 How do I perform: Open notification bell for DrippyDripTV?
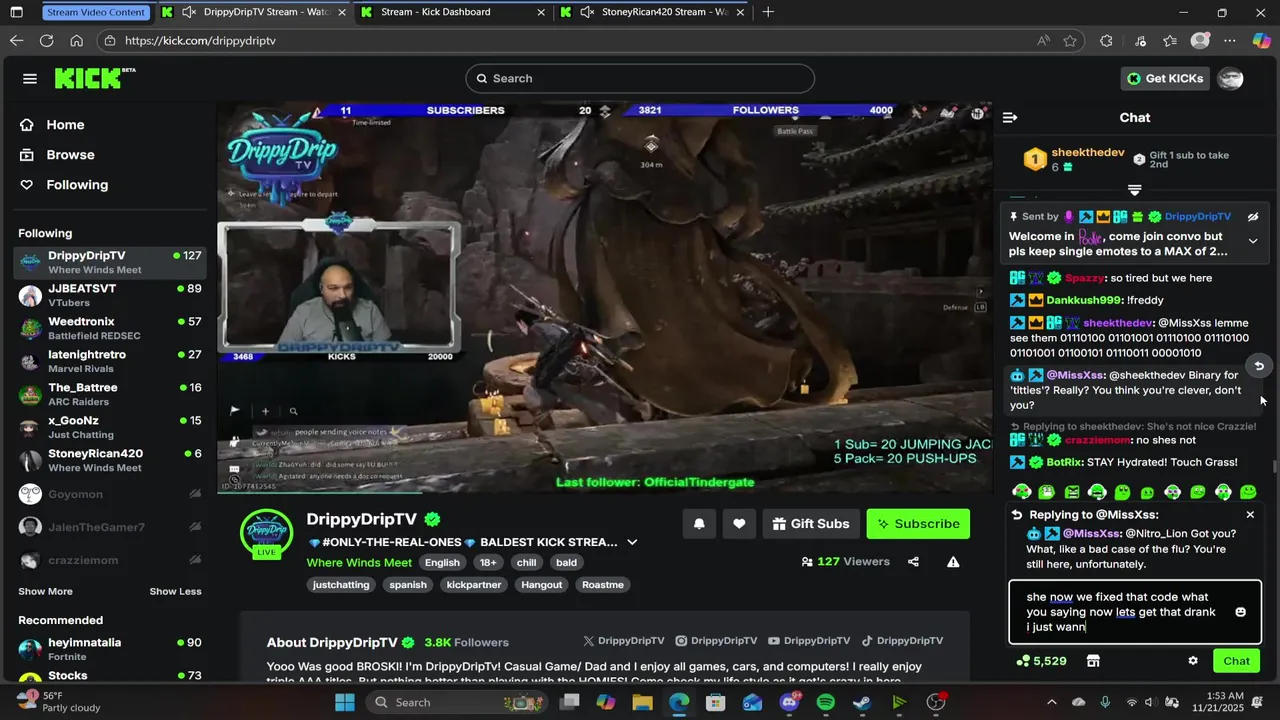(699, 523)
